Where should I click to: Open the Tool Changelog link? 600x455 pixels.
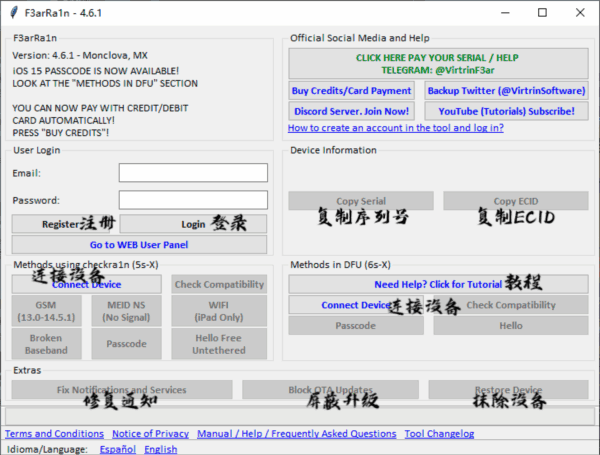click(439, 434)
